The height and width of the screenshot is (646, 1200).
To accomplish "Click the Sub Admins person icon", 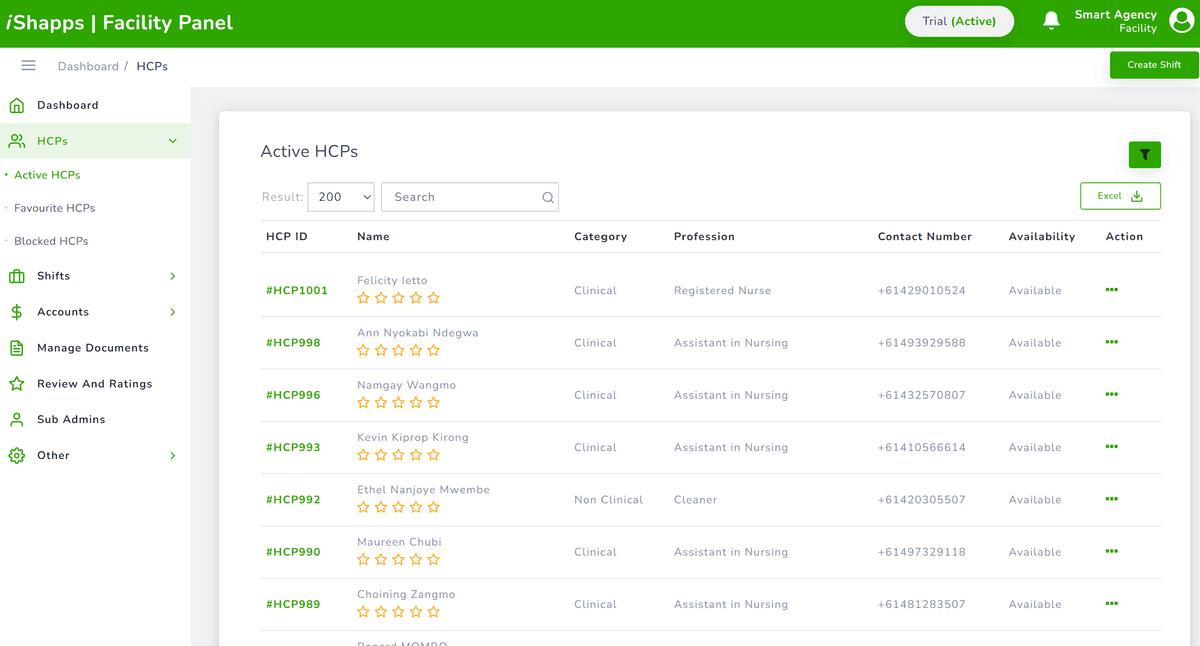I will [x=16, y=419].
